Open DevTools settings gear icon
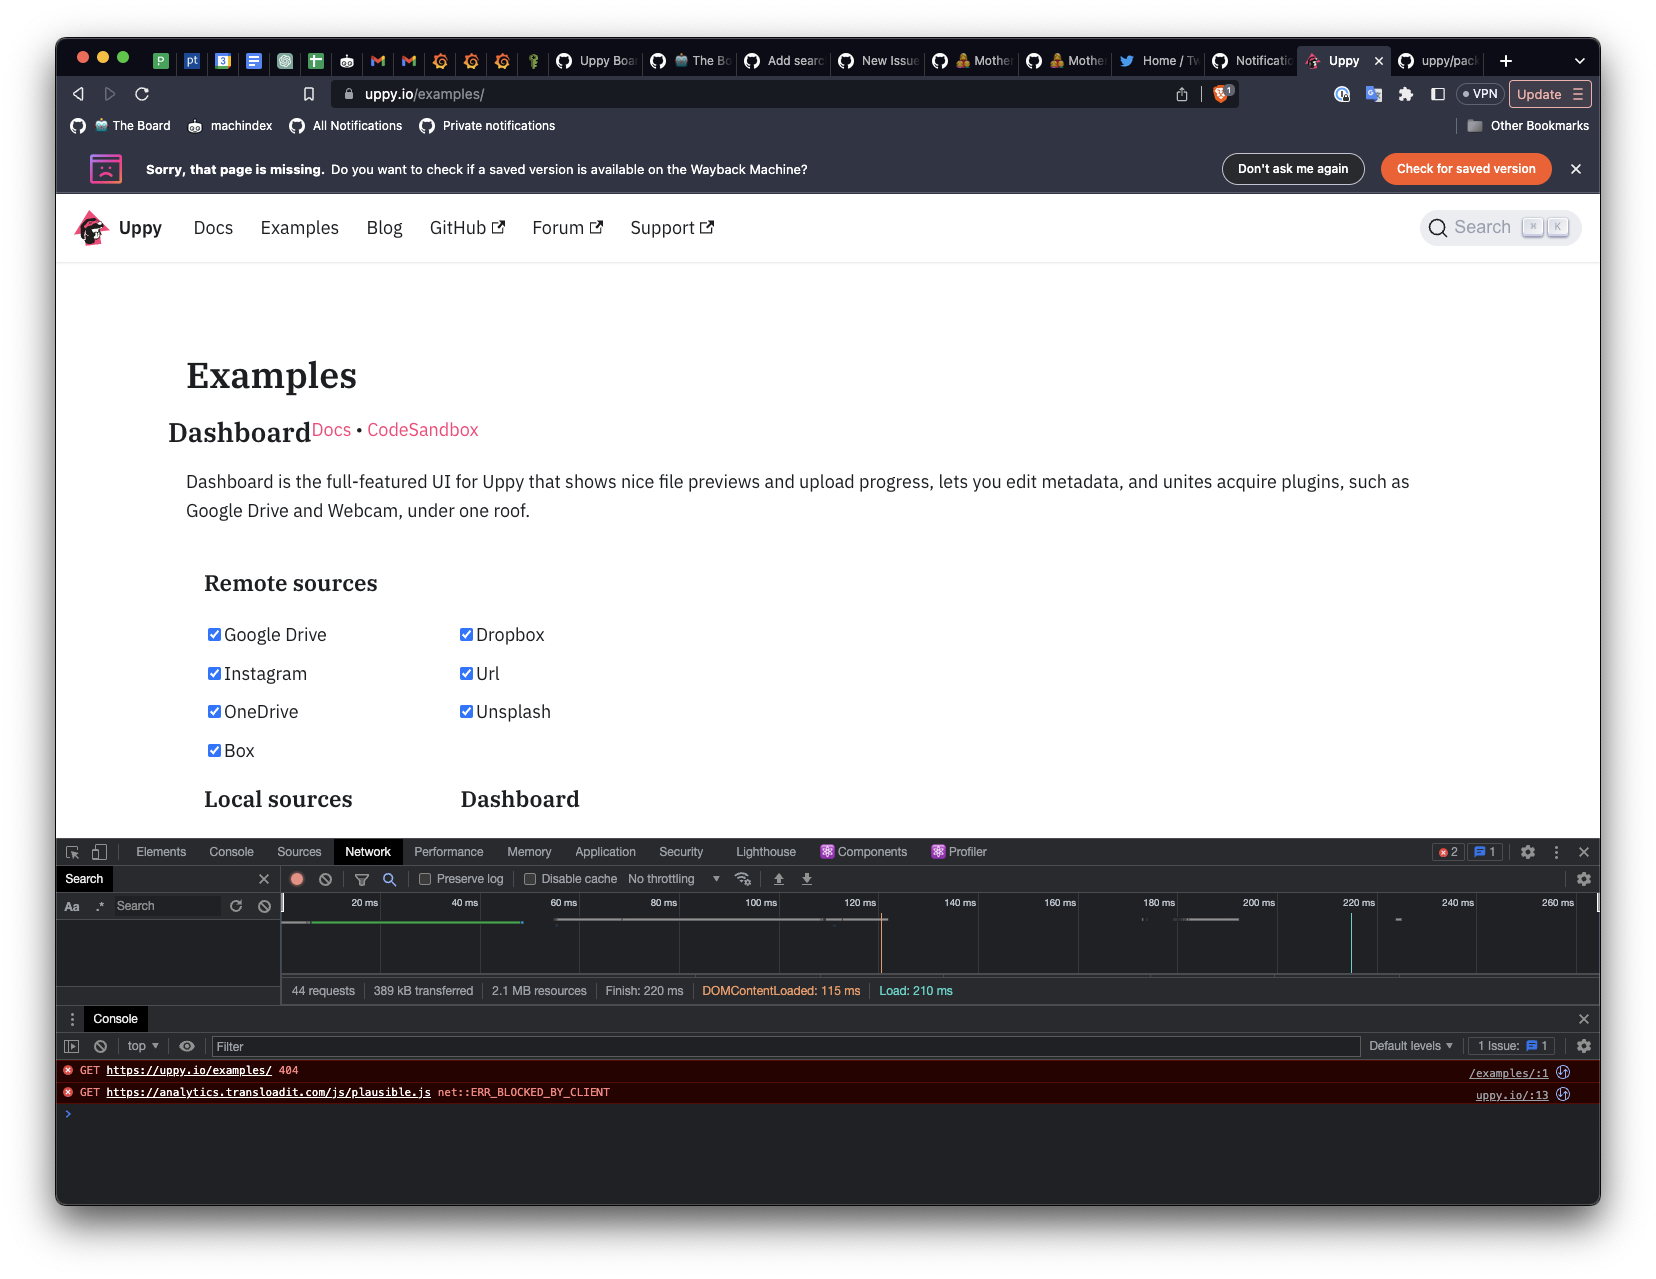Viewport: 1656px width, 1279px height. 1528,852
